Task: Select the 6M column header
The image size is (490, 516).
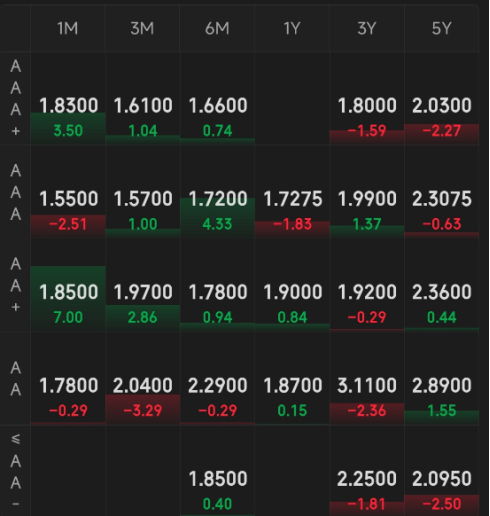Action: [217, 28]
